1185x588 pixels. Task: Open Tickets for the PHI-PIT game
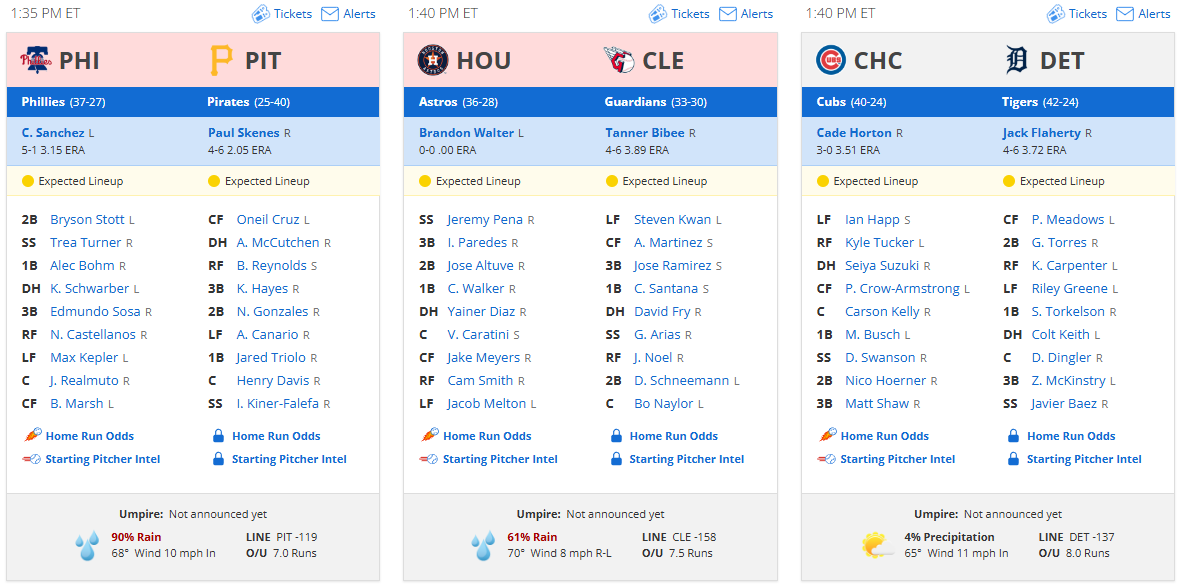click(x=281, y=14)
